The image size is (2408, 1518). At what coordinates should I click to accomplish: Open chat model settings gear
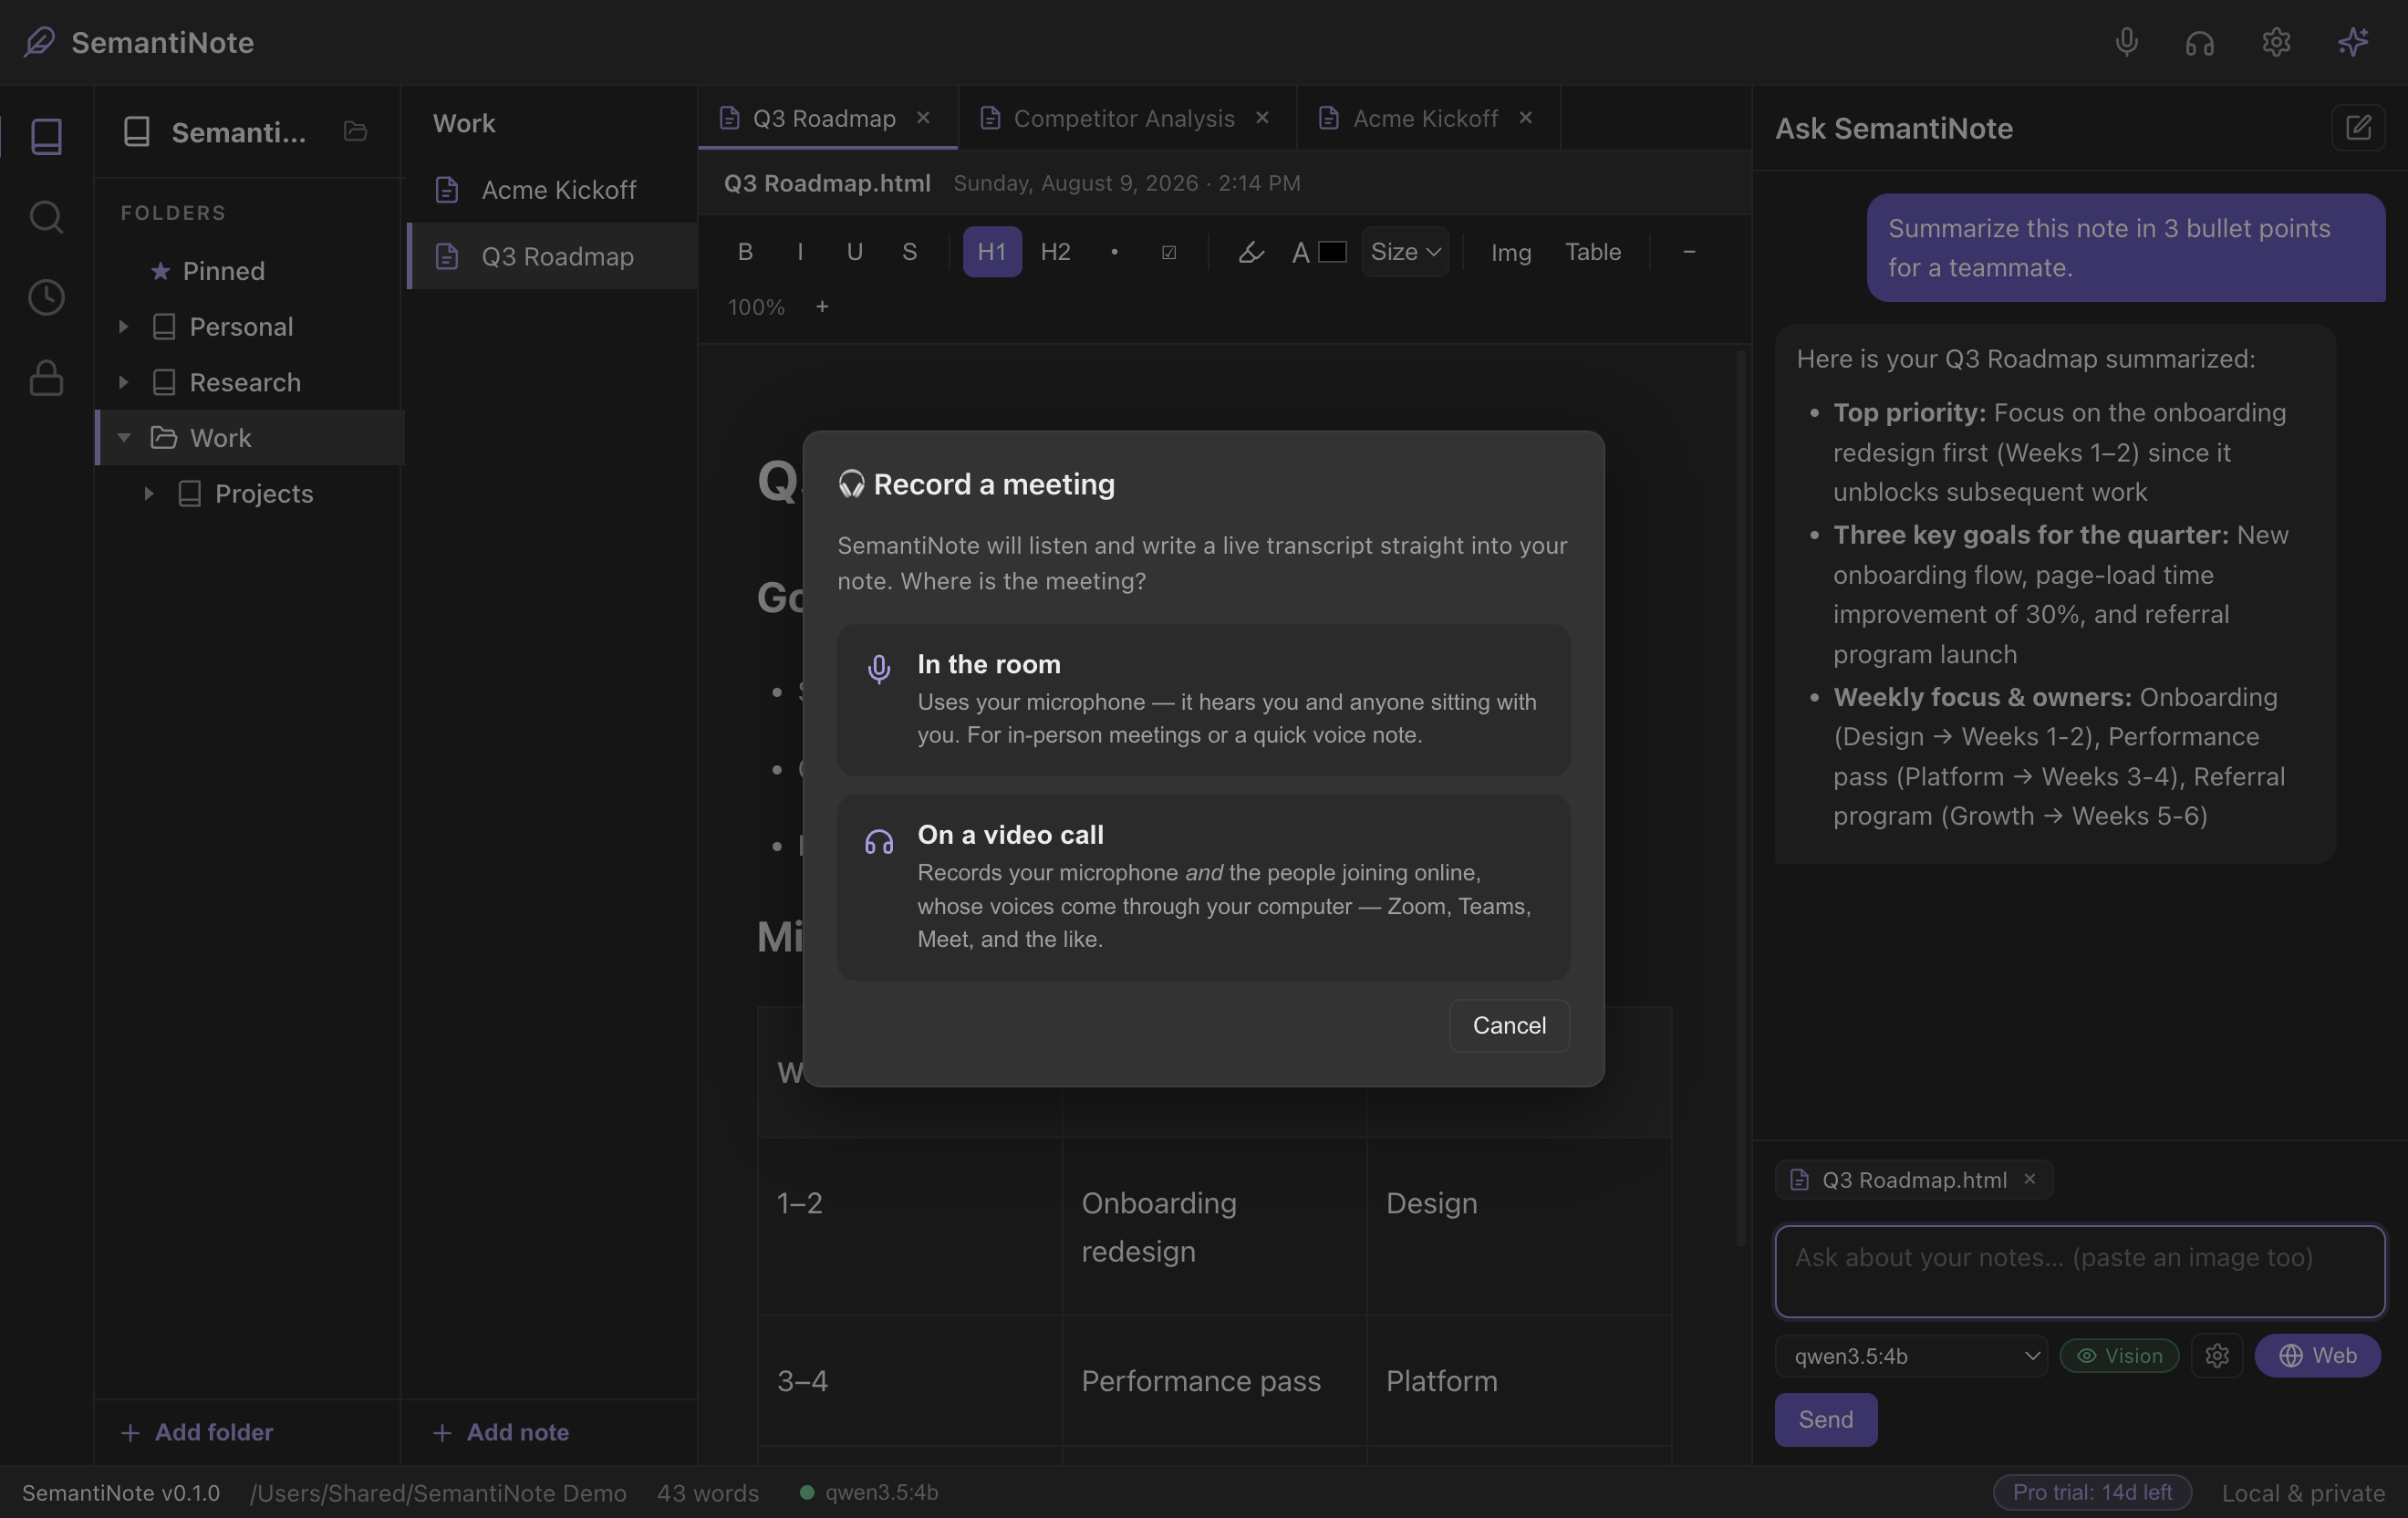click(2217, 1355)
